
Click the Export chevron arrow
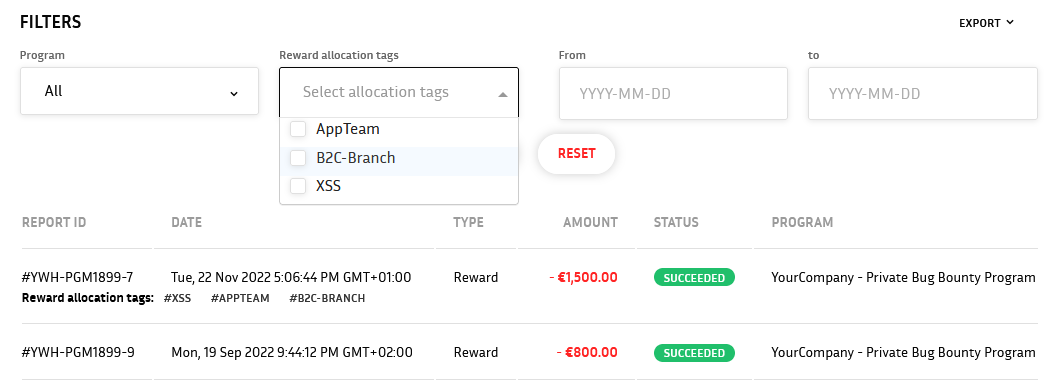coord(1010,22)
